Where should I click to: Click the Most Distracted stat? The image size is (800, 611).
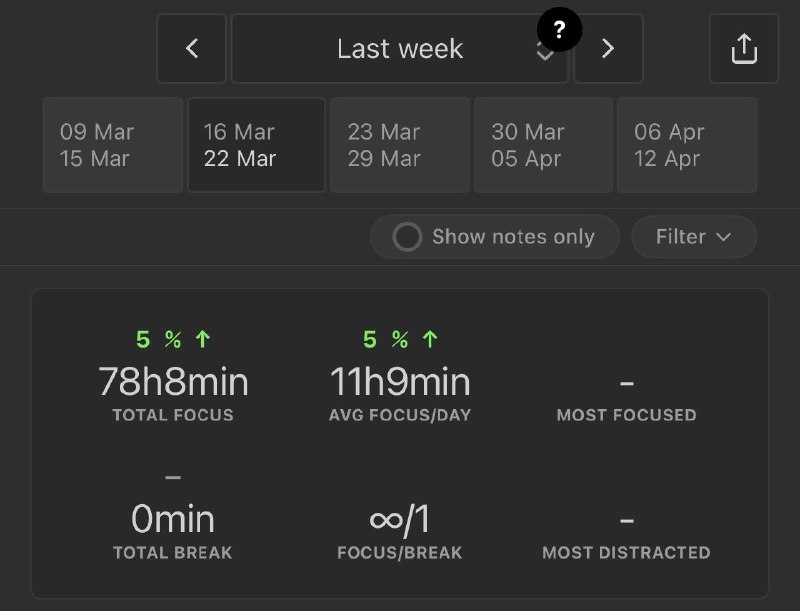coord(626,533)
